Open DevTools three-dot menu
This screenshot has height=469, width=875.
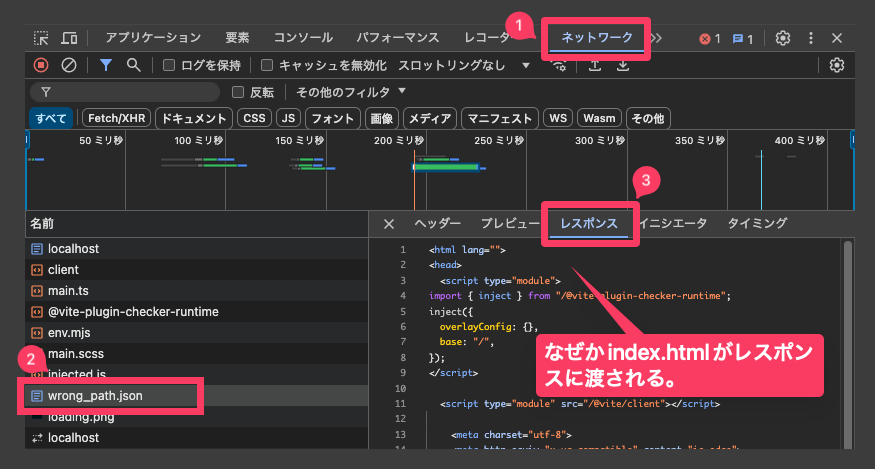click(811, 38)
